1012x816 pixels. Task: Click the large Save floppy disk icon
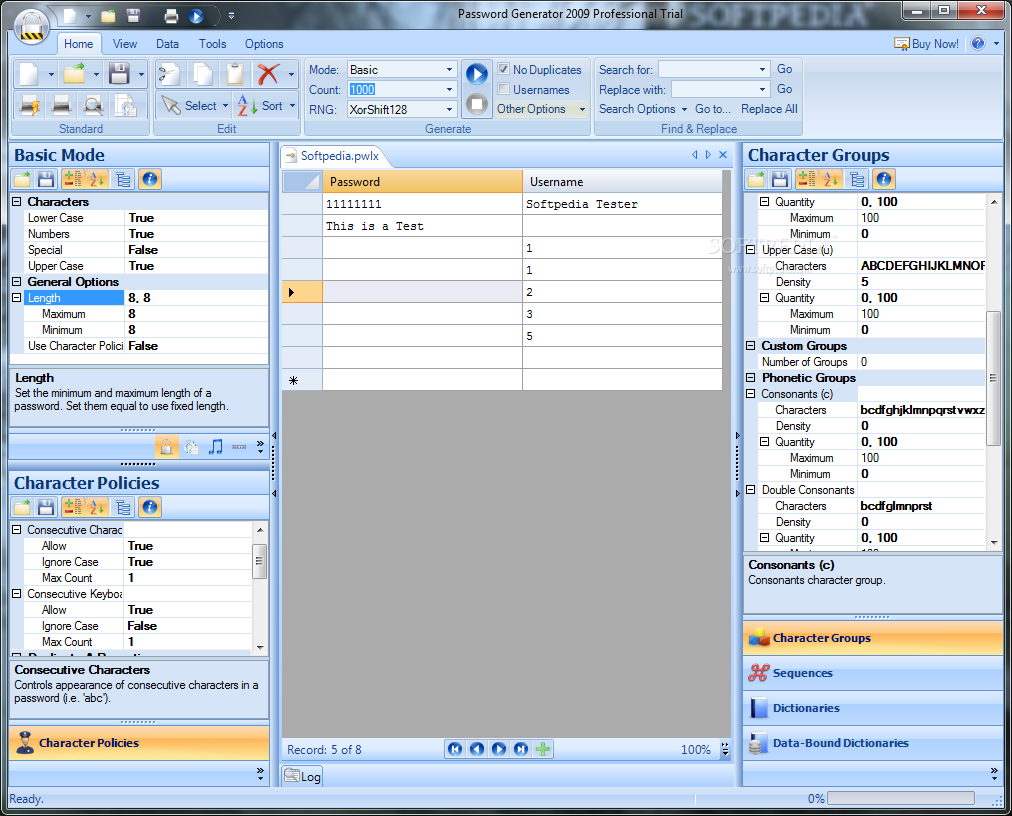pyautogui.click(x=119, y=74)
